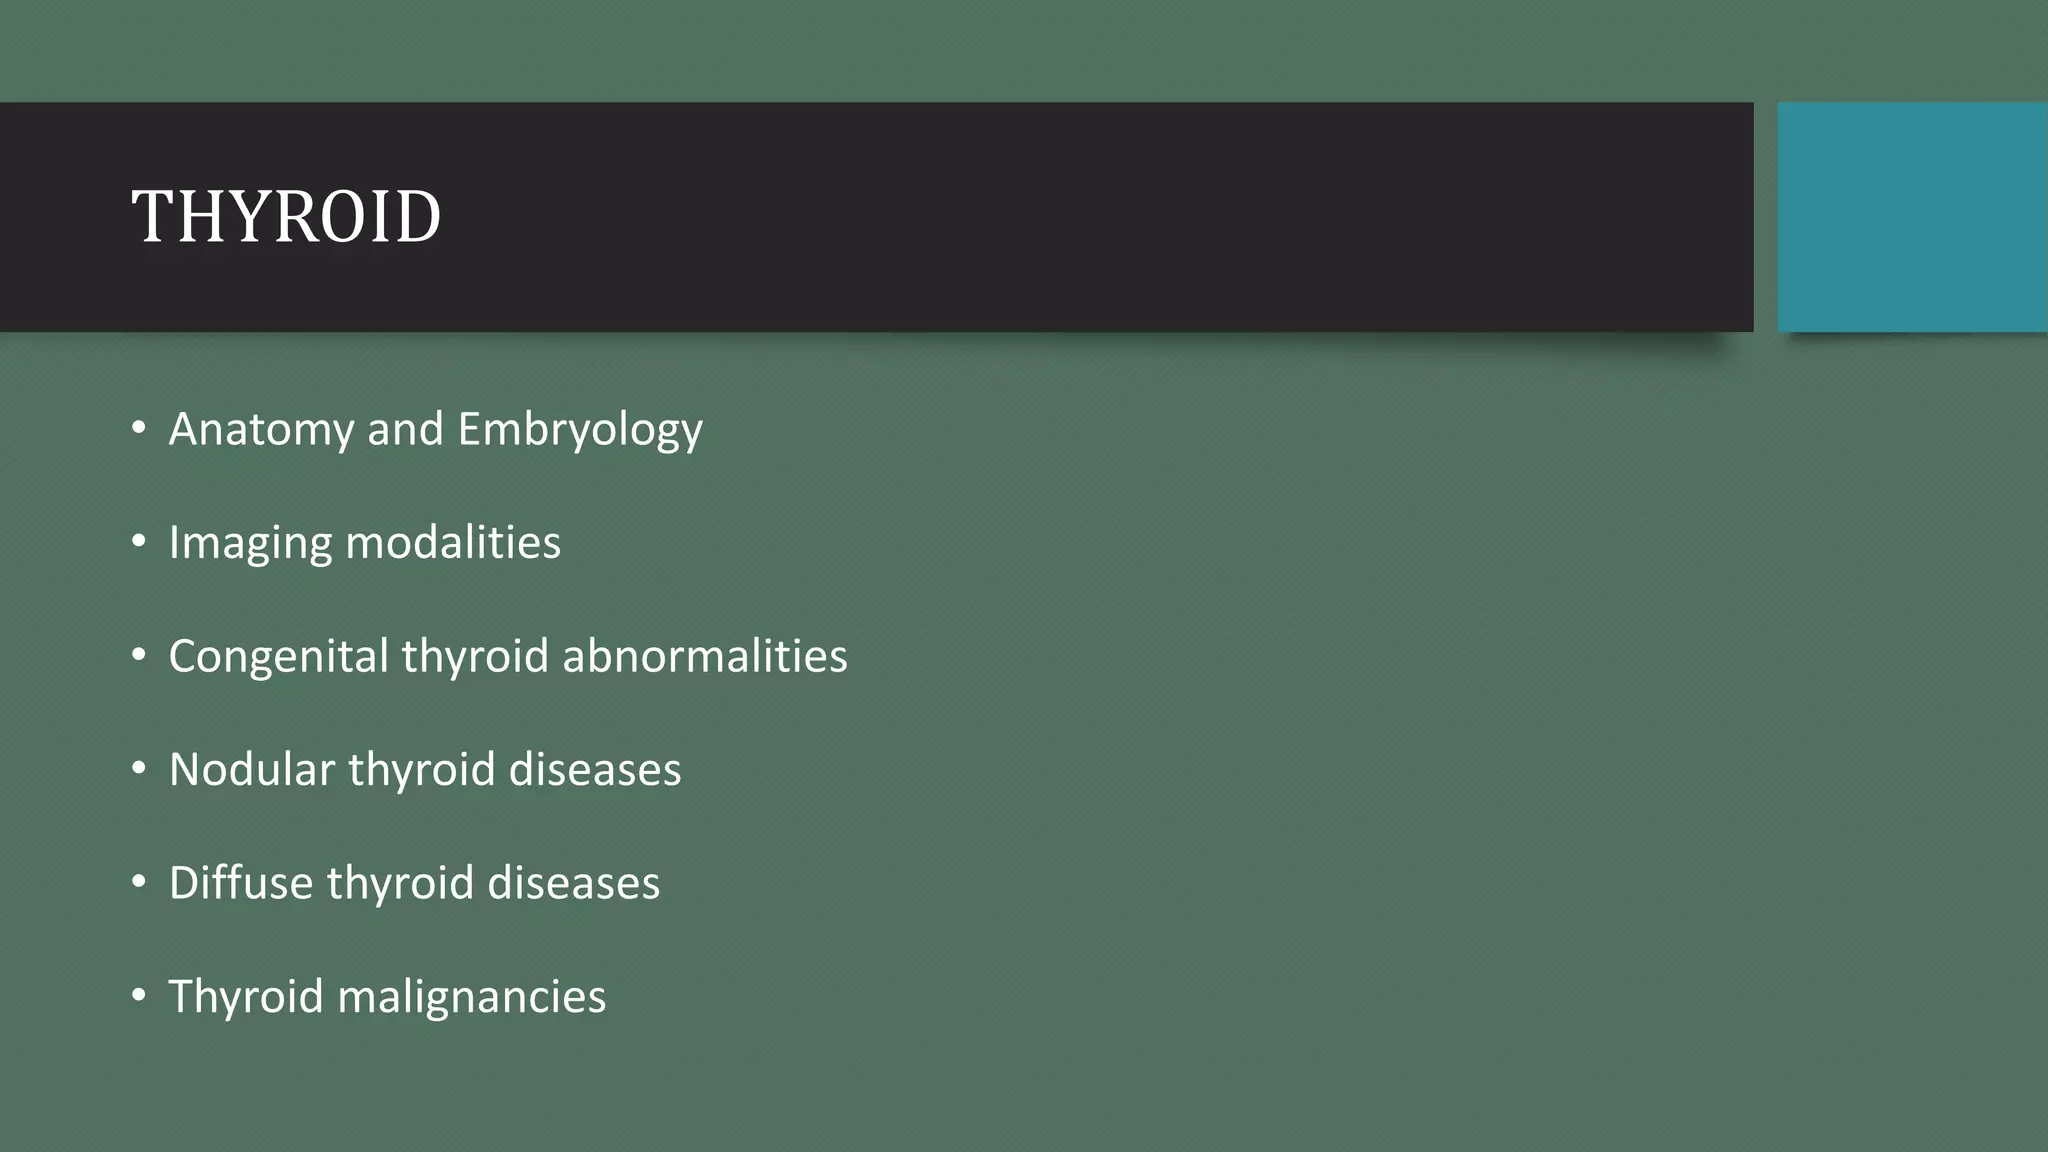Click the word abnormalities in third bullet
The height and width of the screenshot is (1152, 2048).
[x=705, y=656]
